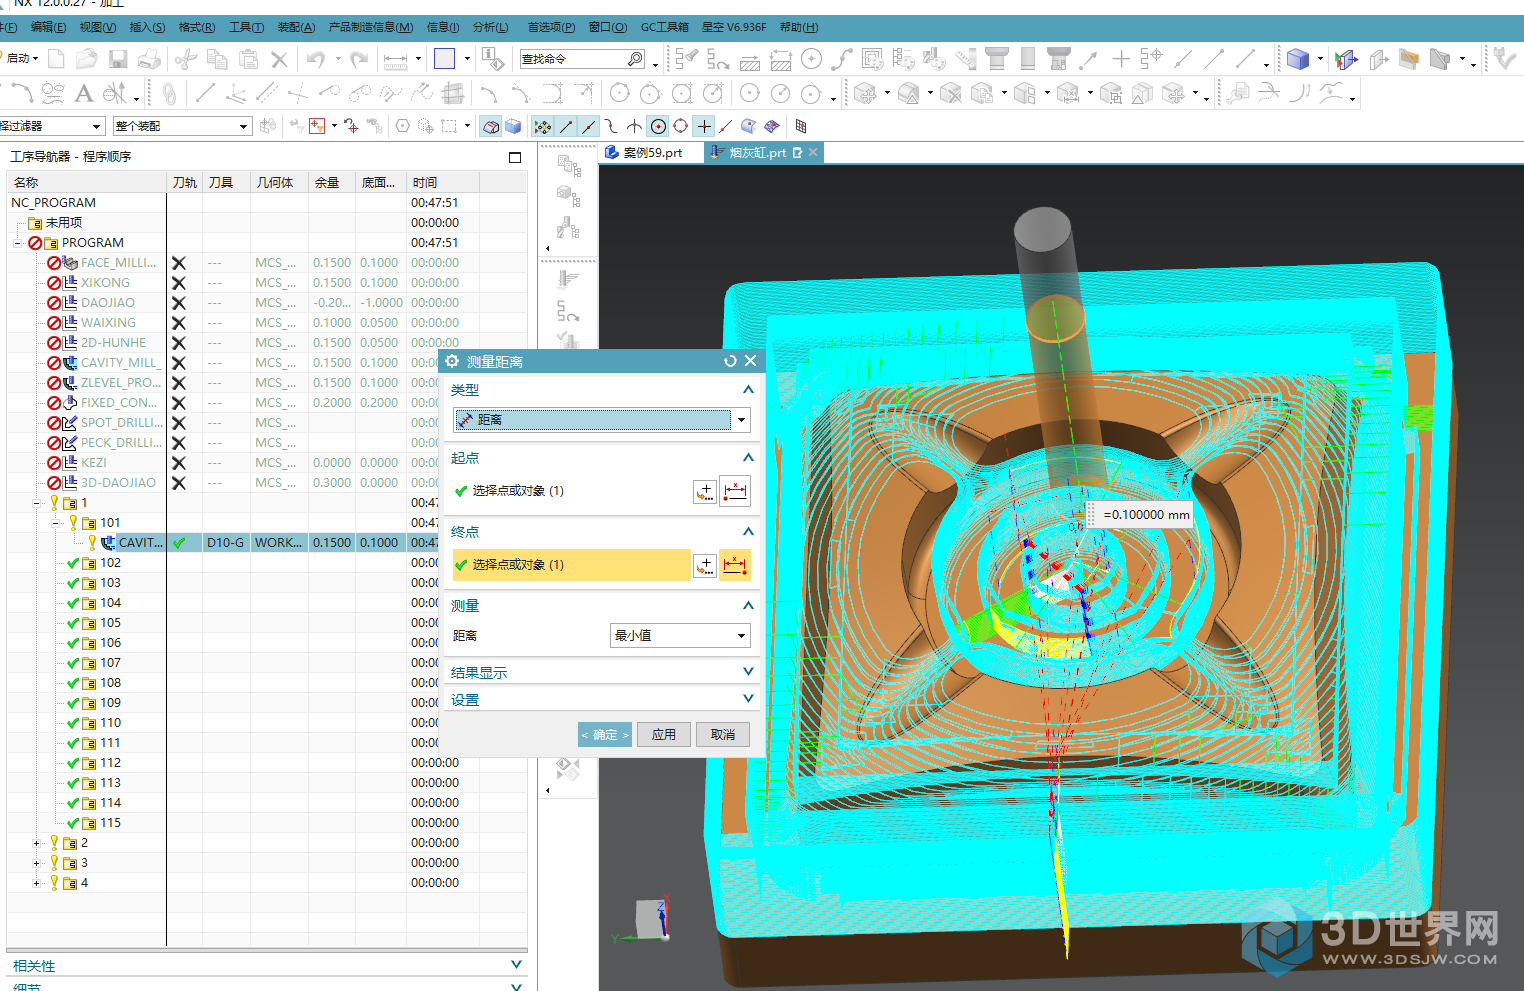Image resolution: width=1524 pixels, height=991 pixels.
Task: Toggle end point snap
Action: coord(567,126)
